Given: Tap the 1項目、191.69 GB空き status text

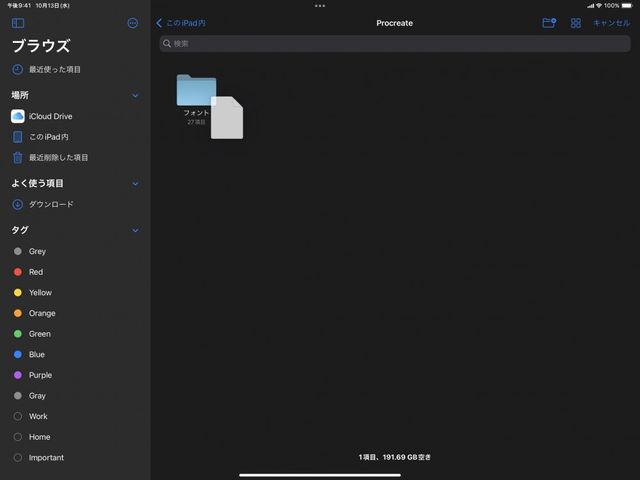Looking at the screenshot, I should tap(394, 457).
